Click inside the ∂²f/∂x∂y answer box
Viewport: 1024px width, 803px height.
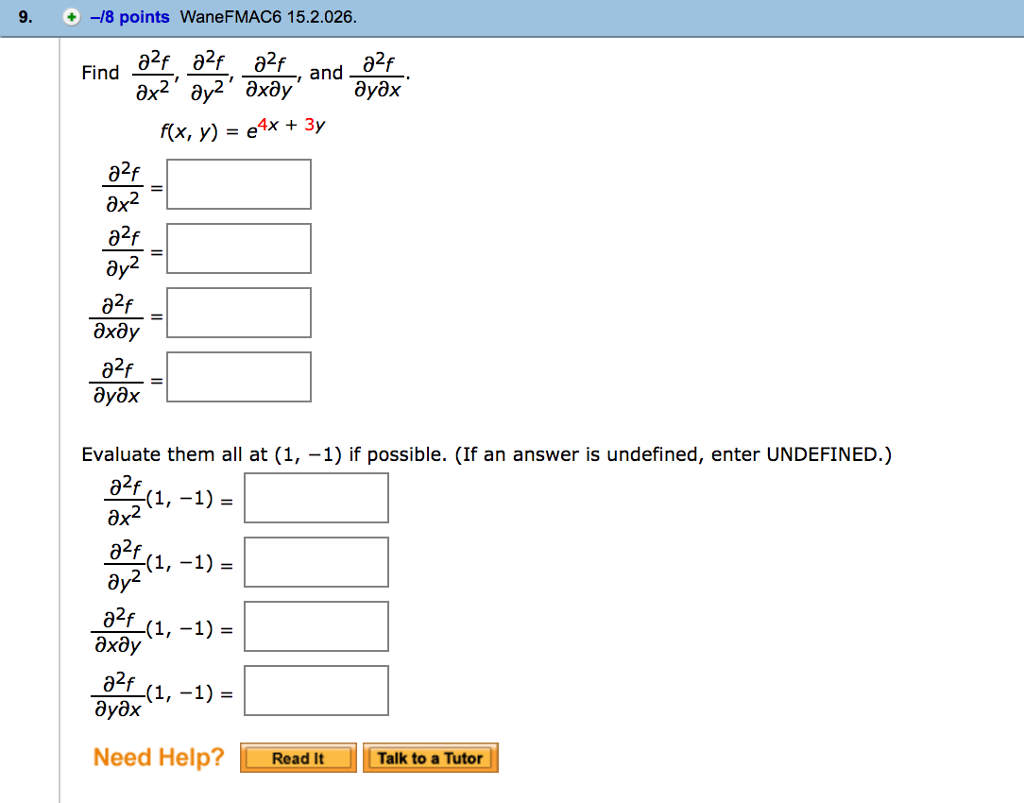pos(238,312)
